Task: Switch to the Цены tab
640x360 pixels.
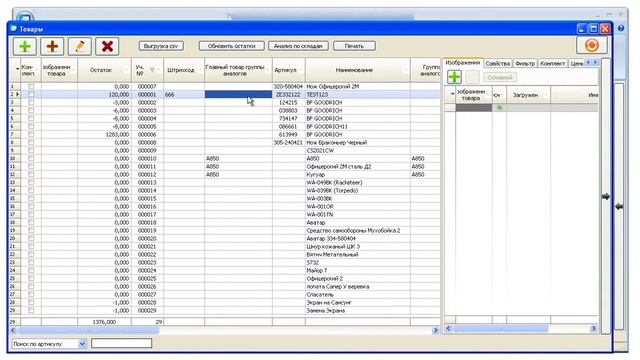Action: pos(576,64)
